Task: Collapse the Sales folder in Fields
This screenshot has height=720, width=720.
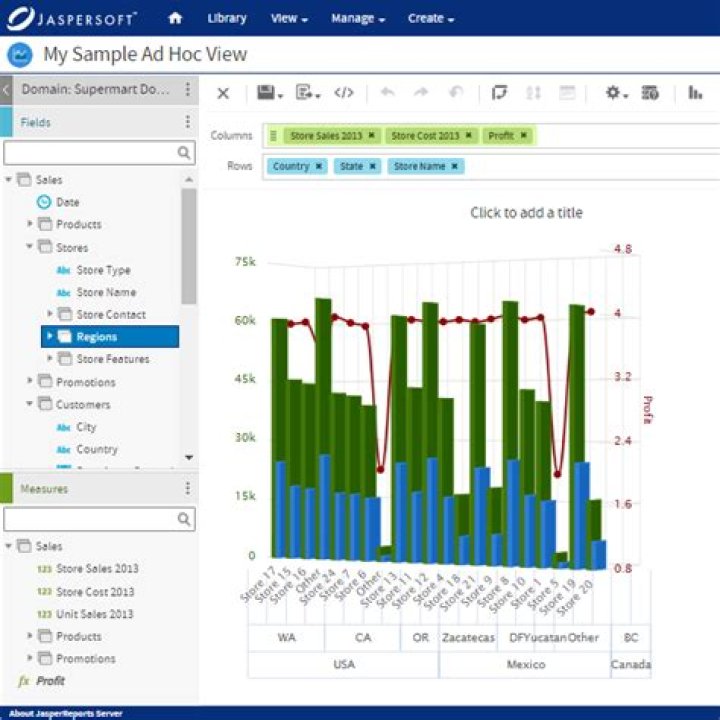Action: click(8, 179)
